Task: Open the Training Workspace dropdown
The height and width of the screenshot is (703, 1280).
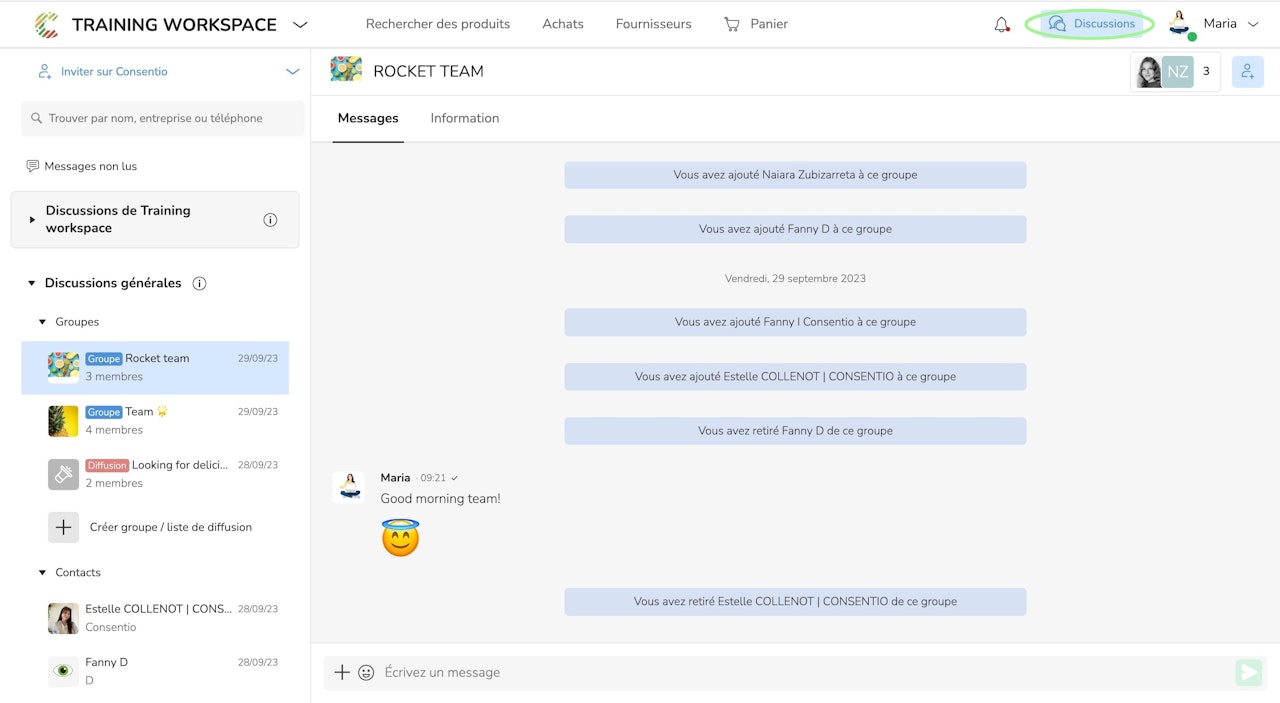Action: pyautogui.click(x=300, y=25)
